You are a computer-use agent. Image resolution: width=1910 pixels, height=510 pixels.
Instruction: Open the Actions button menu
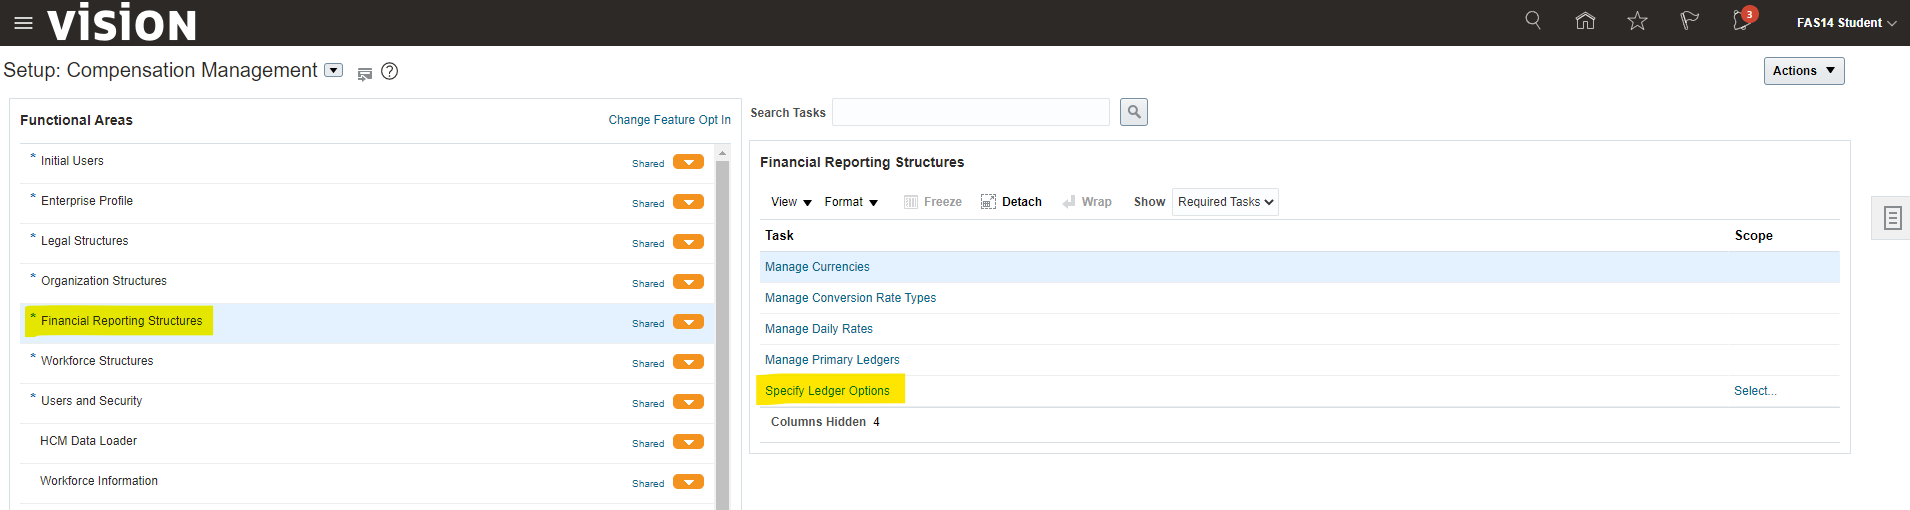click(1803, 71)
